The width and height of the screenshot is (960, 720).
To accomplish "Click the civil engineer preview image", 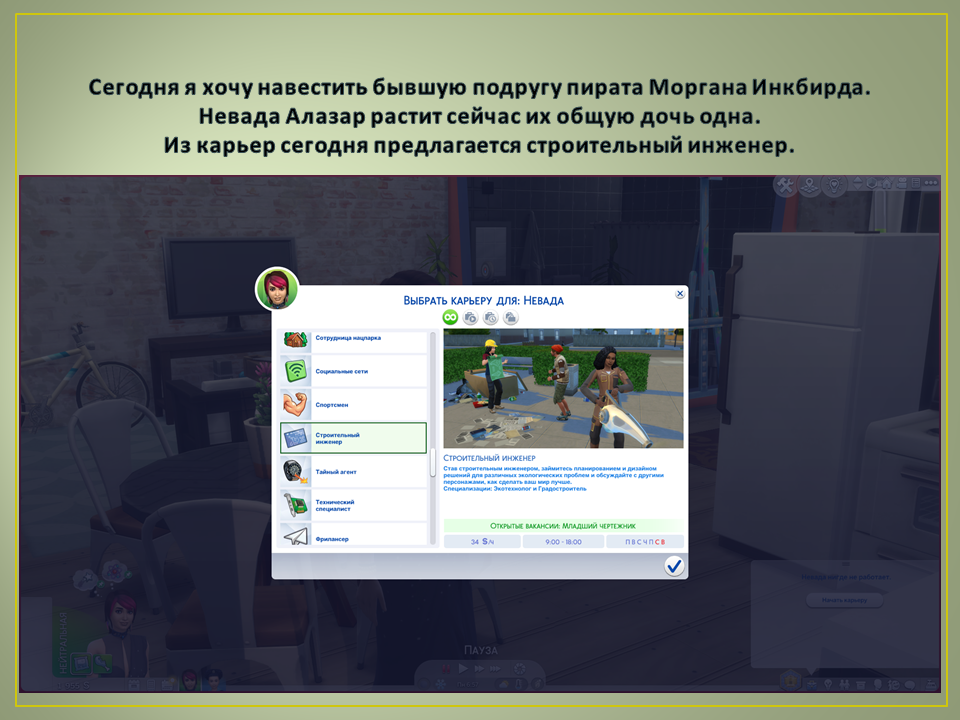I will 563,388.
